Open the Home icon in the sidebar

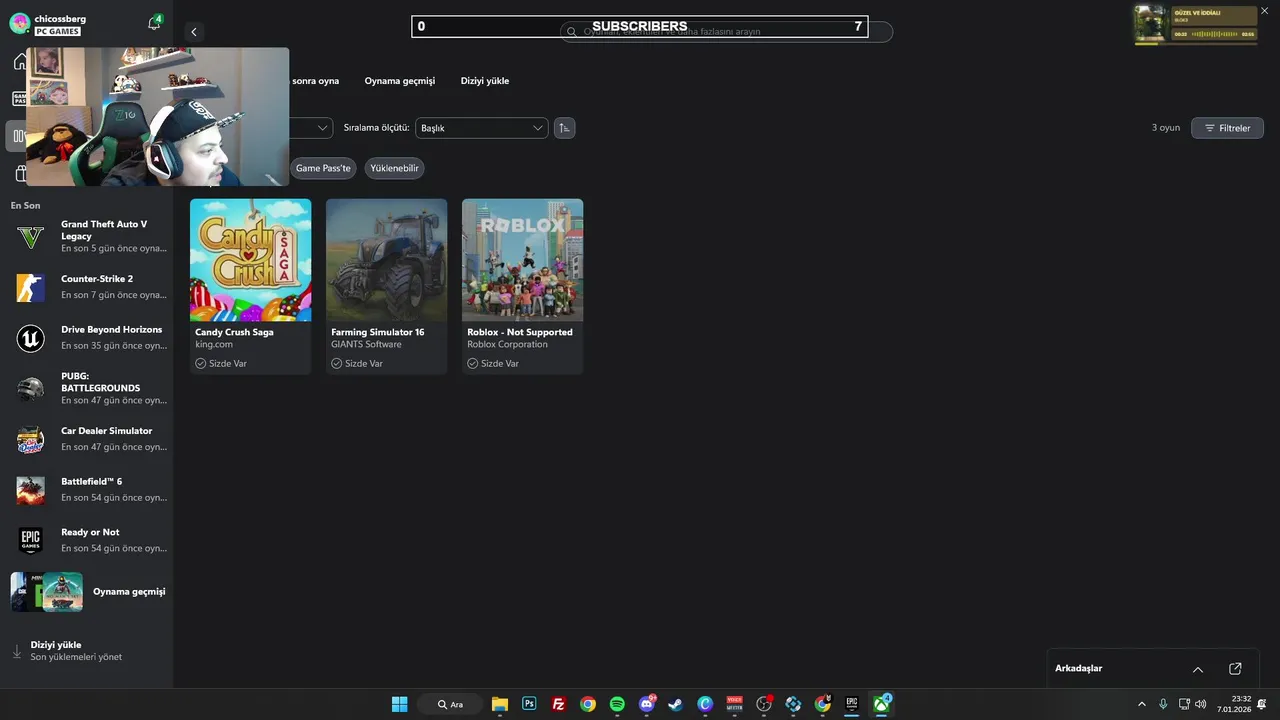pos(20,62)
